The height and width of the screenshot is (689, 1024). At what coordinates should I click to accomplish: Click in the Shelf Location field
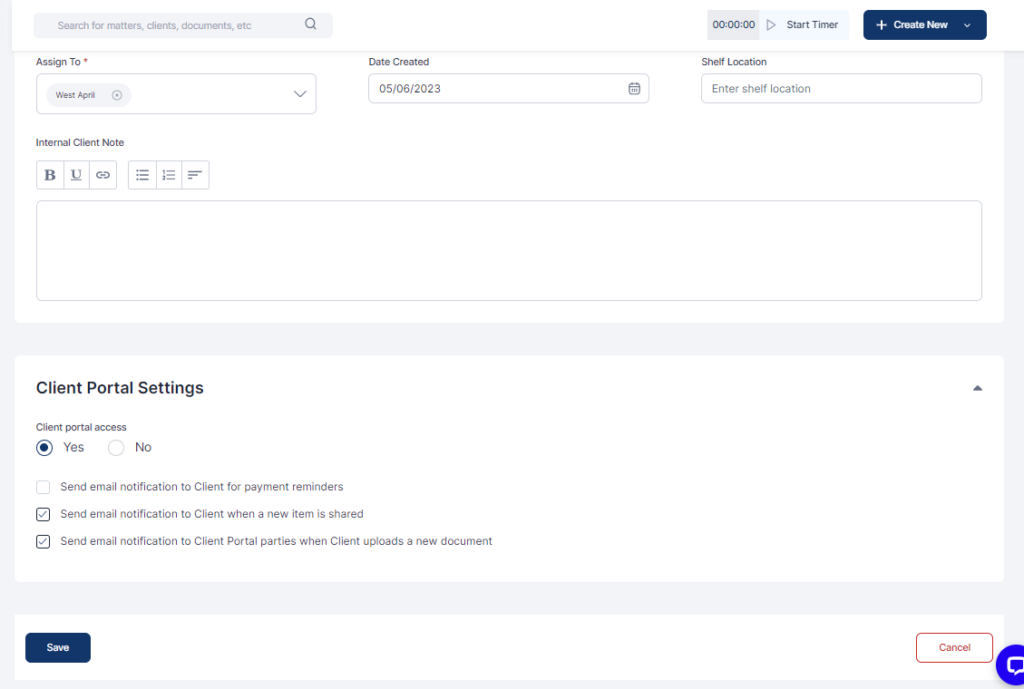pos(840,89)
